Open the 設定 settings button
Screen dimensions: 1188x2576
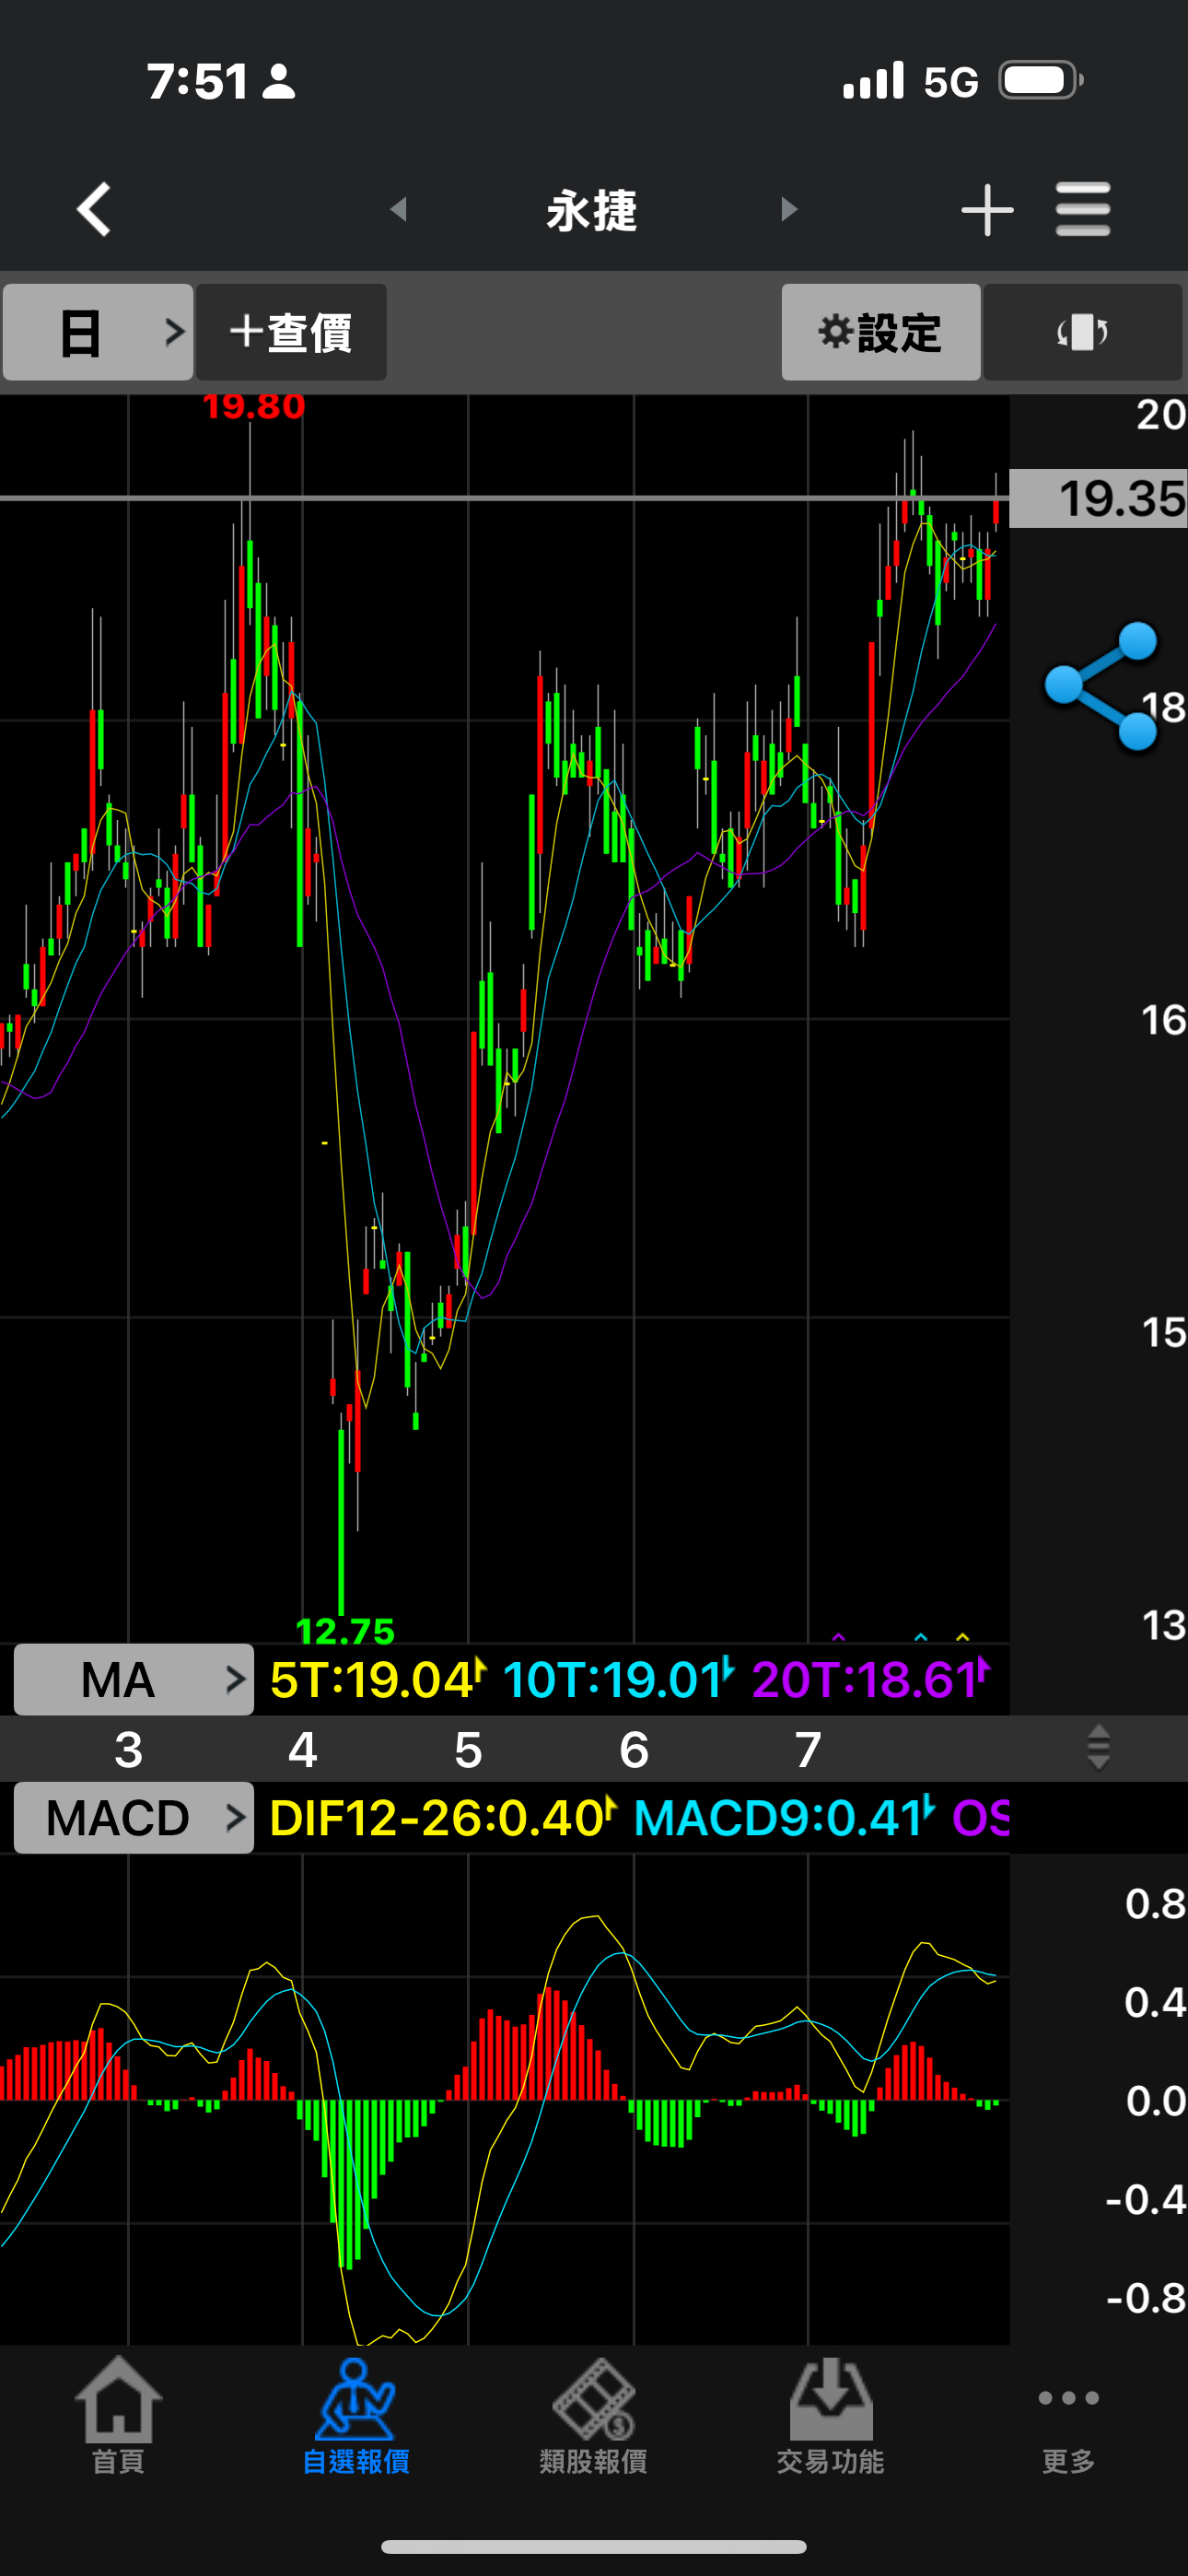click(881, 332)
